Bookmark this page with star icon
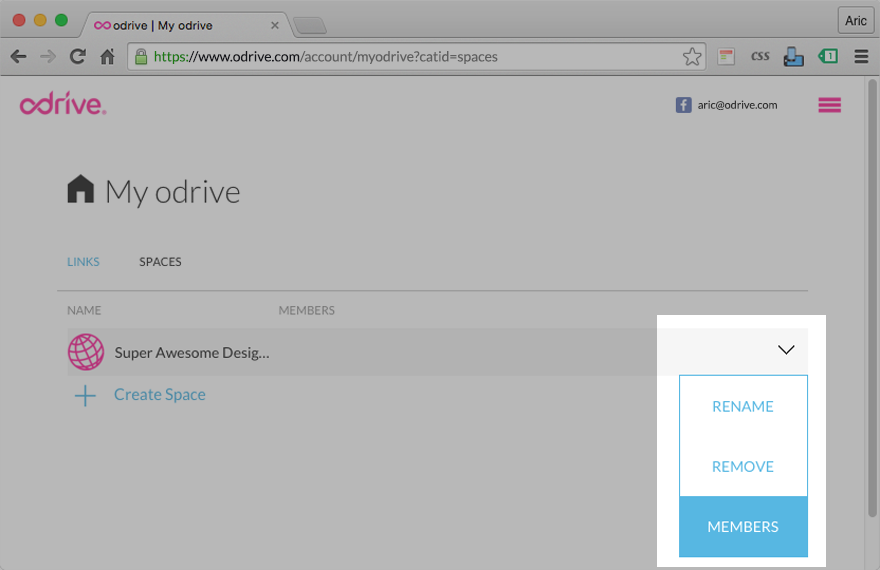Screen dimensions: 880x570 click(691, 57)
